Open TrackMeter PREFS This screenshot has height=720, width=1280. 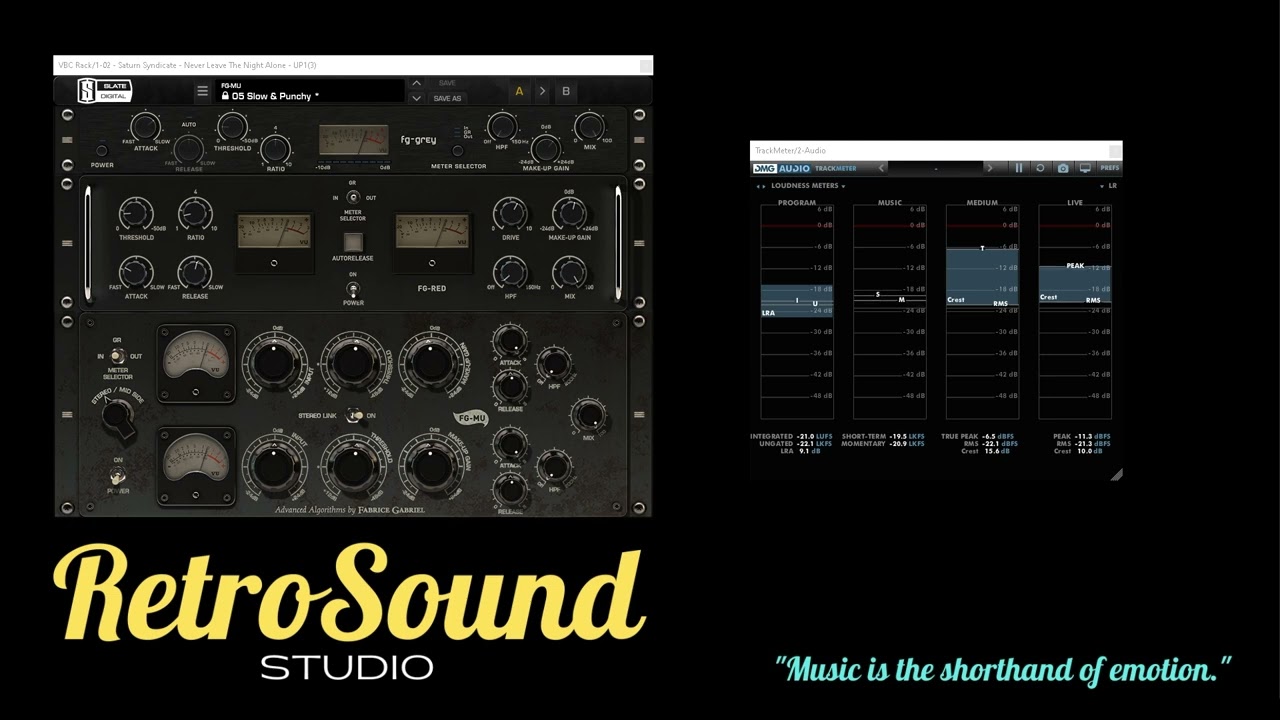coord(1109,168)
